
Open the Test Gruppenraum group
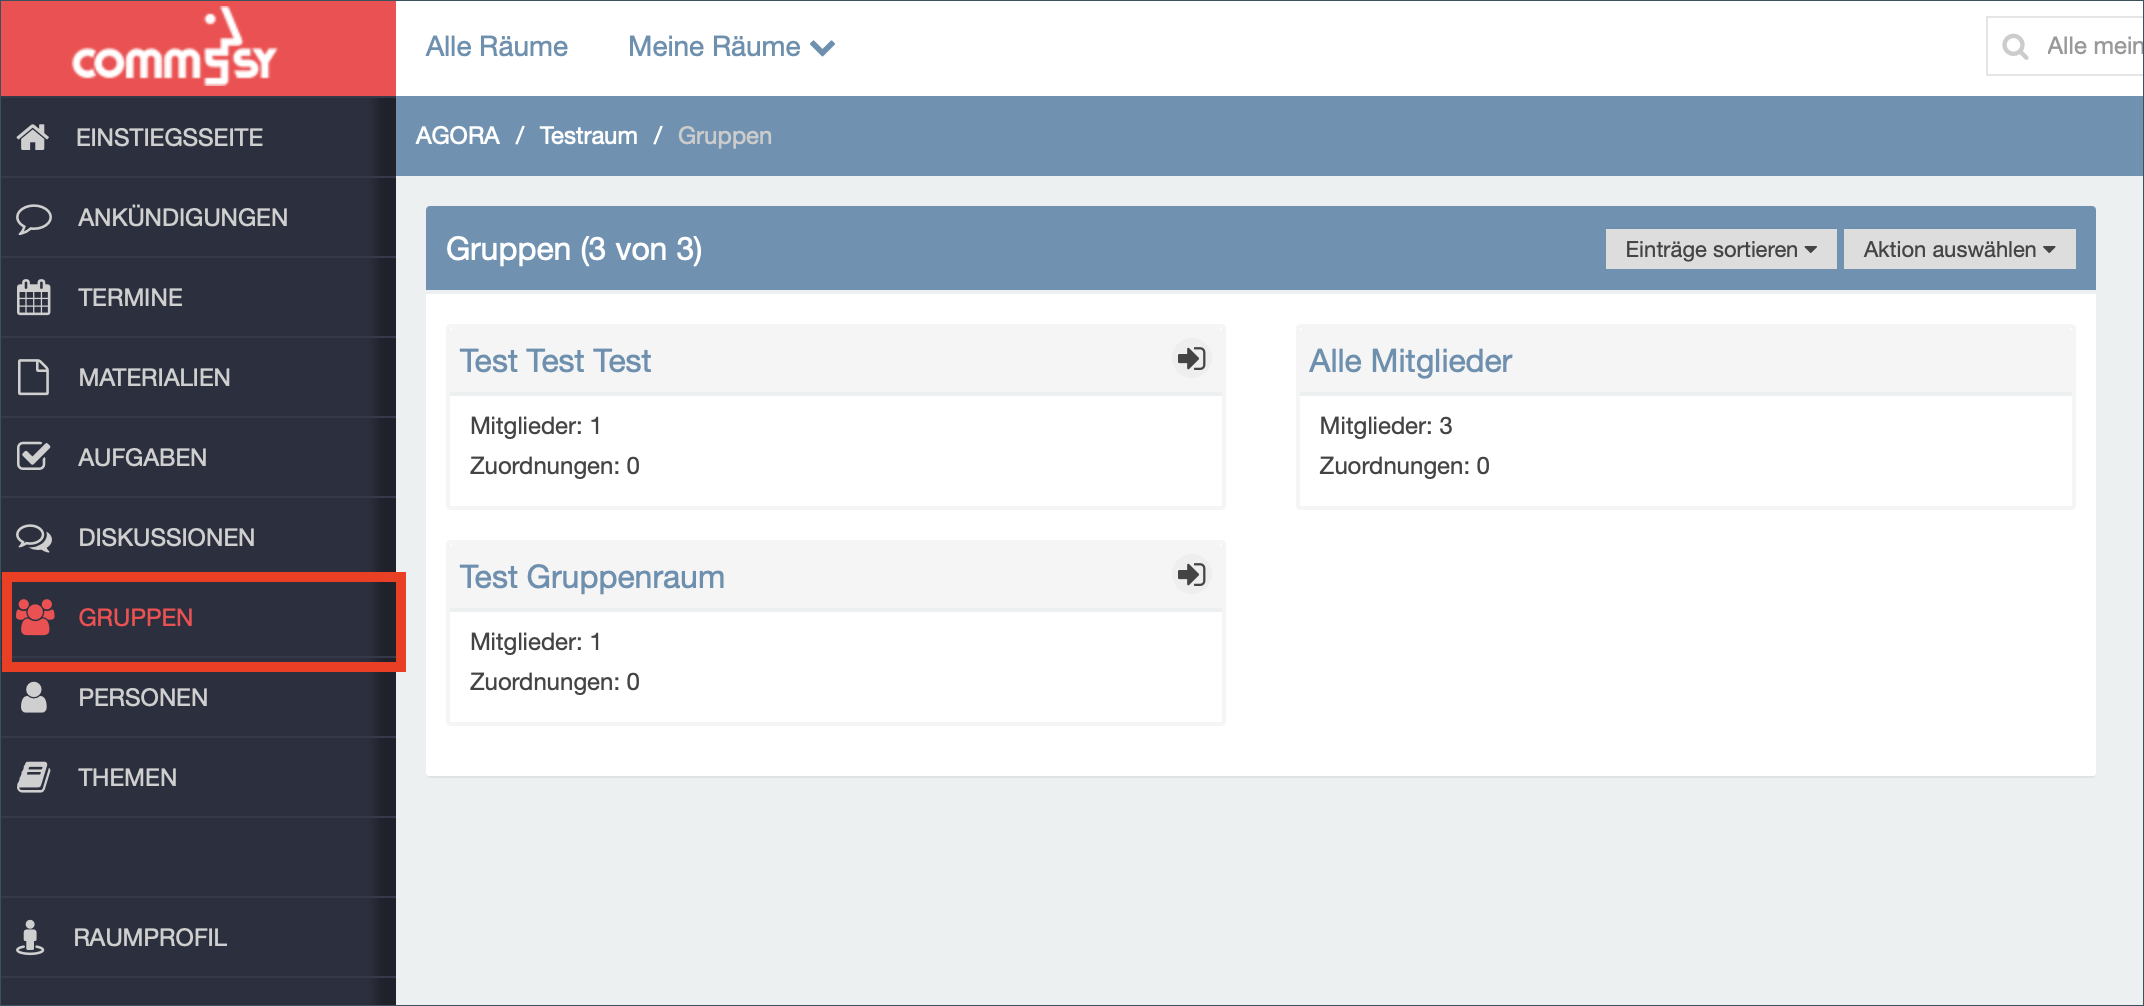[592, 577]
